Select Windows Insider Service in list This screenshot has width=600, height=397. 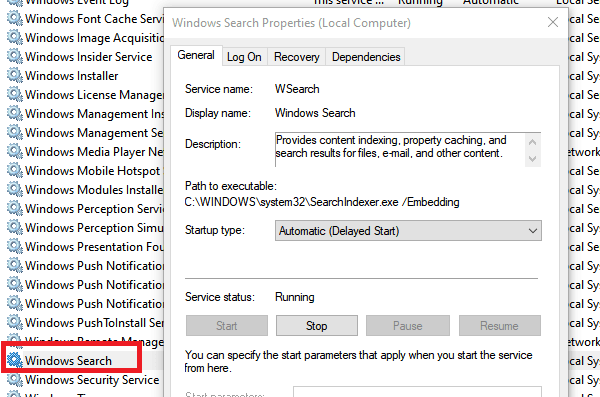(88, 57)
